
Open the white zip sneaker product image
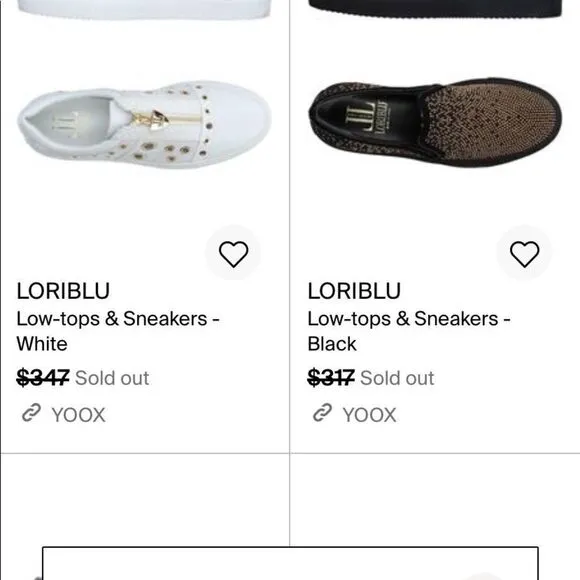[x=144, y=124]
